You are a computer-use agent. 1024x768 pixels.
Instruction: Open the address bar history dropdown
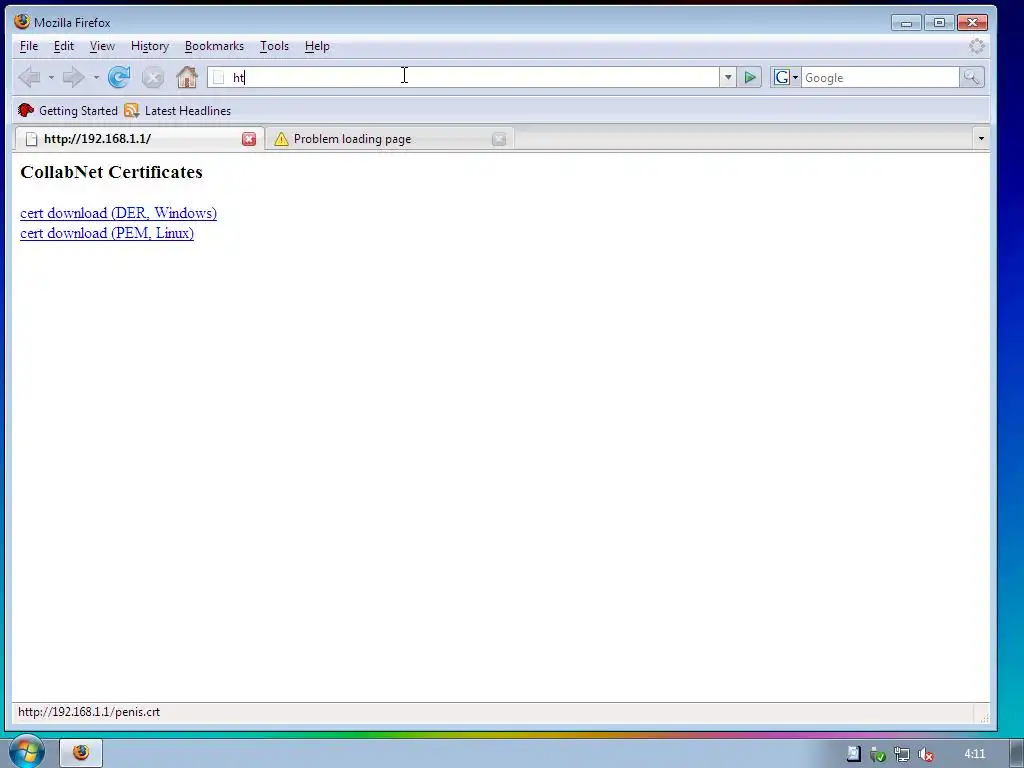728,78
